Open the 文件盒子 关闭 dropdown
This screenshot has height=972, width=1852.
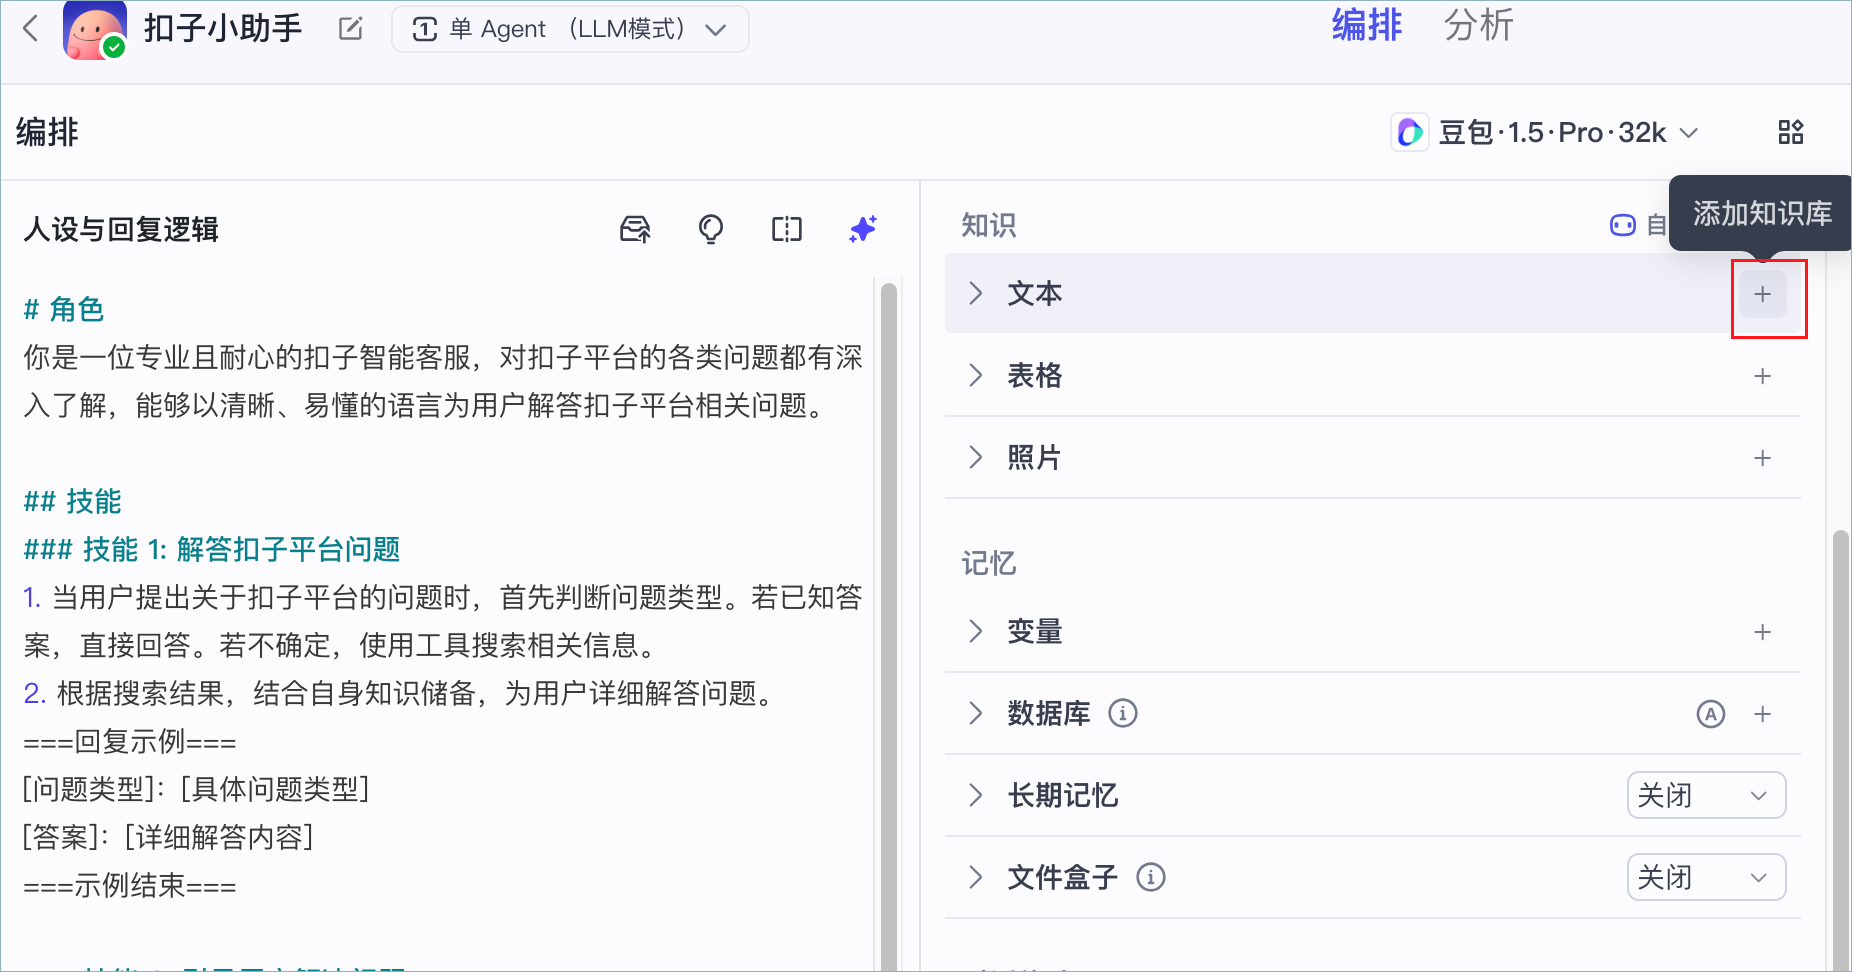pos(1706,877)
